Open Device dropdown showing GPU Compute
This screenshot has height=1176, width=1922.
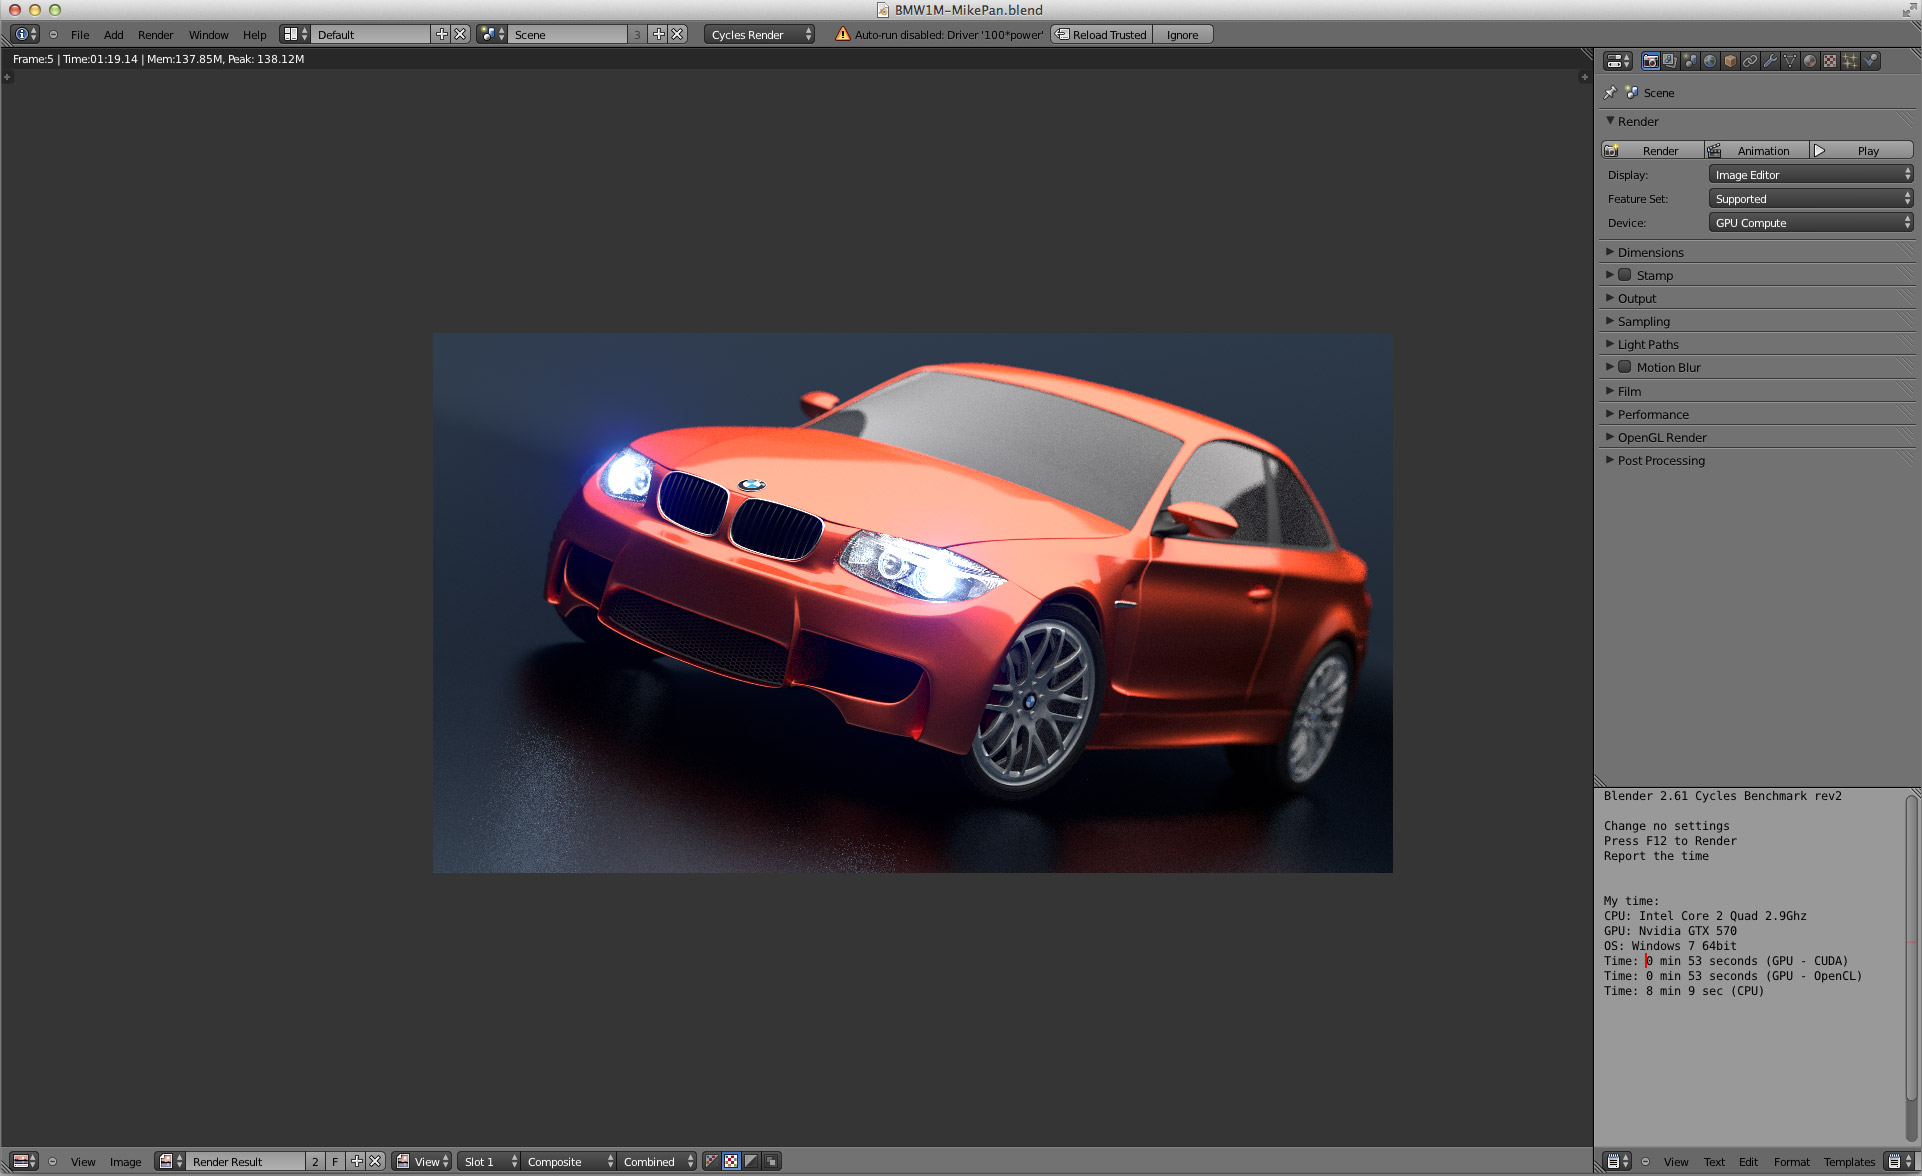coord(1811,223)
